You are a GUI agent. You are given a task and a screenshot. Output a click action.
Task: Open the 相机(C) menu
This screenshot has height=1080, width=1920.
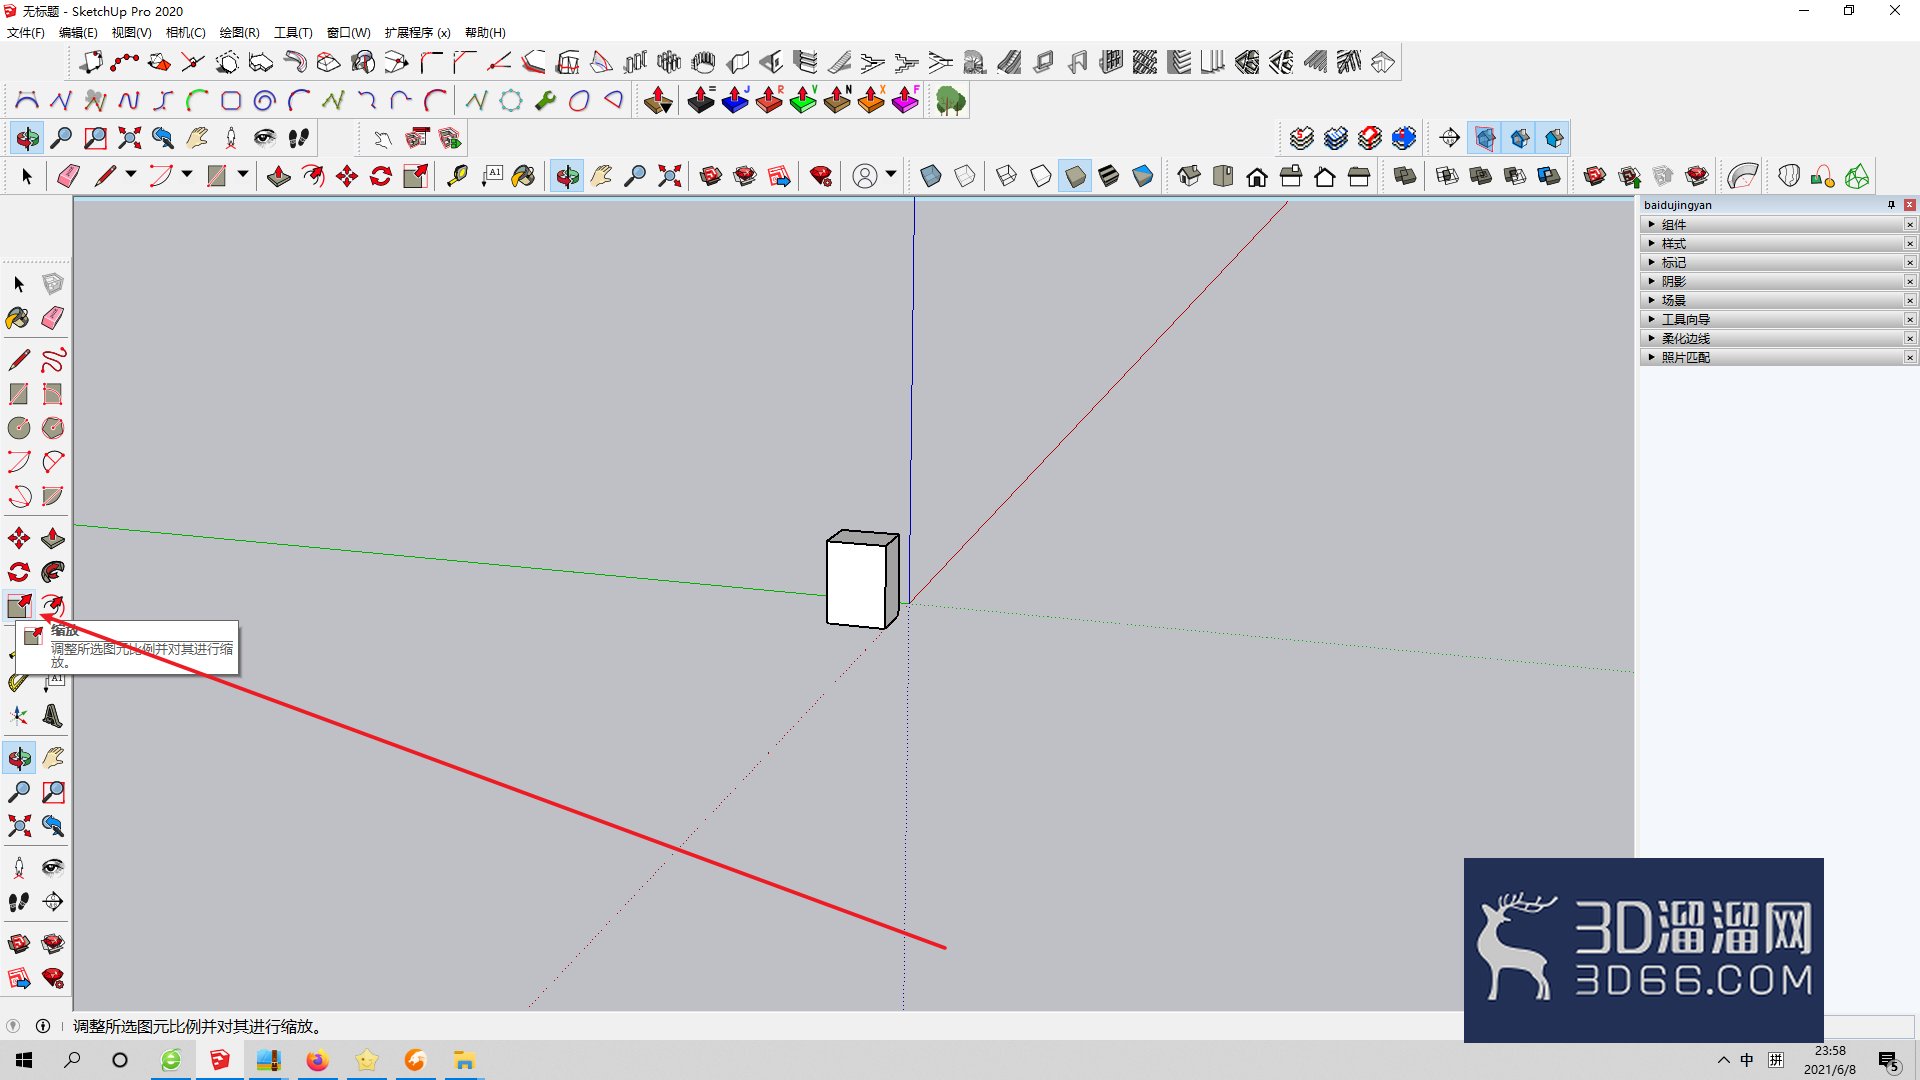(185, 33)
